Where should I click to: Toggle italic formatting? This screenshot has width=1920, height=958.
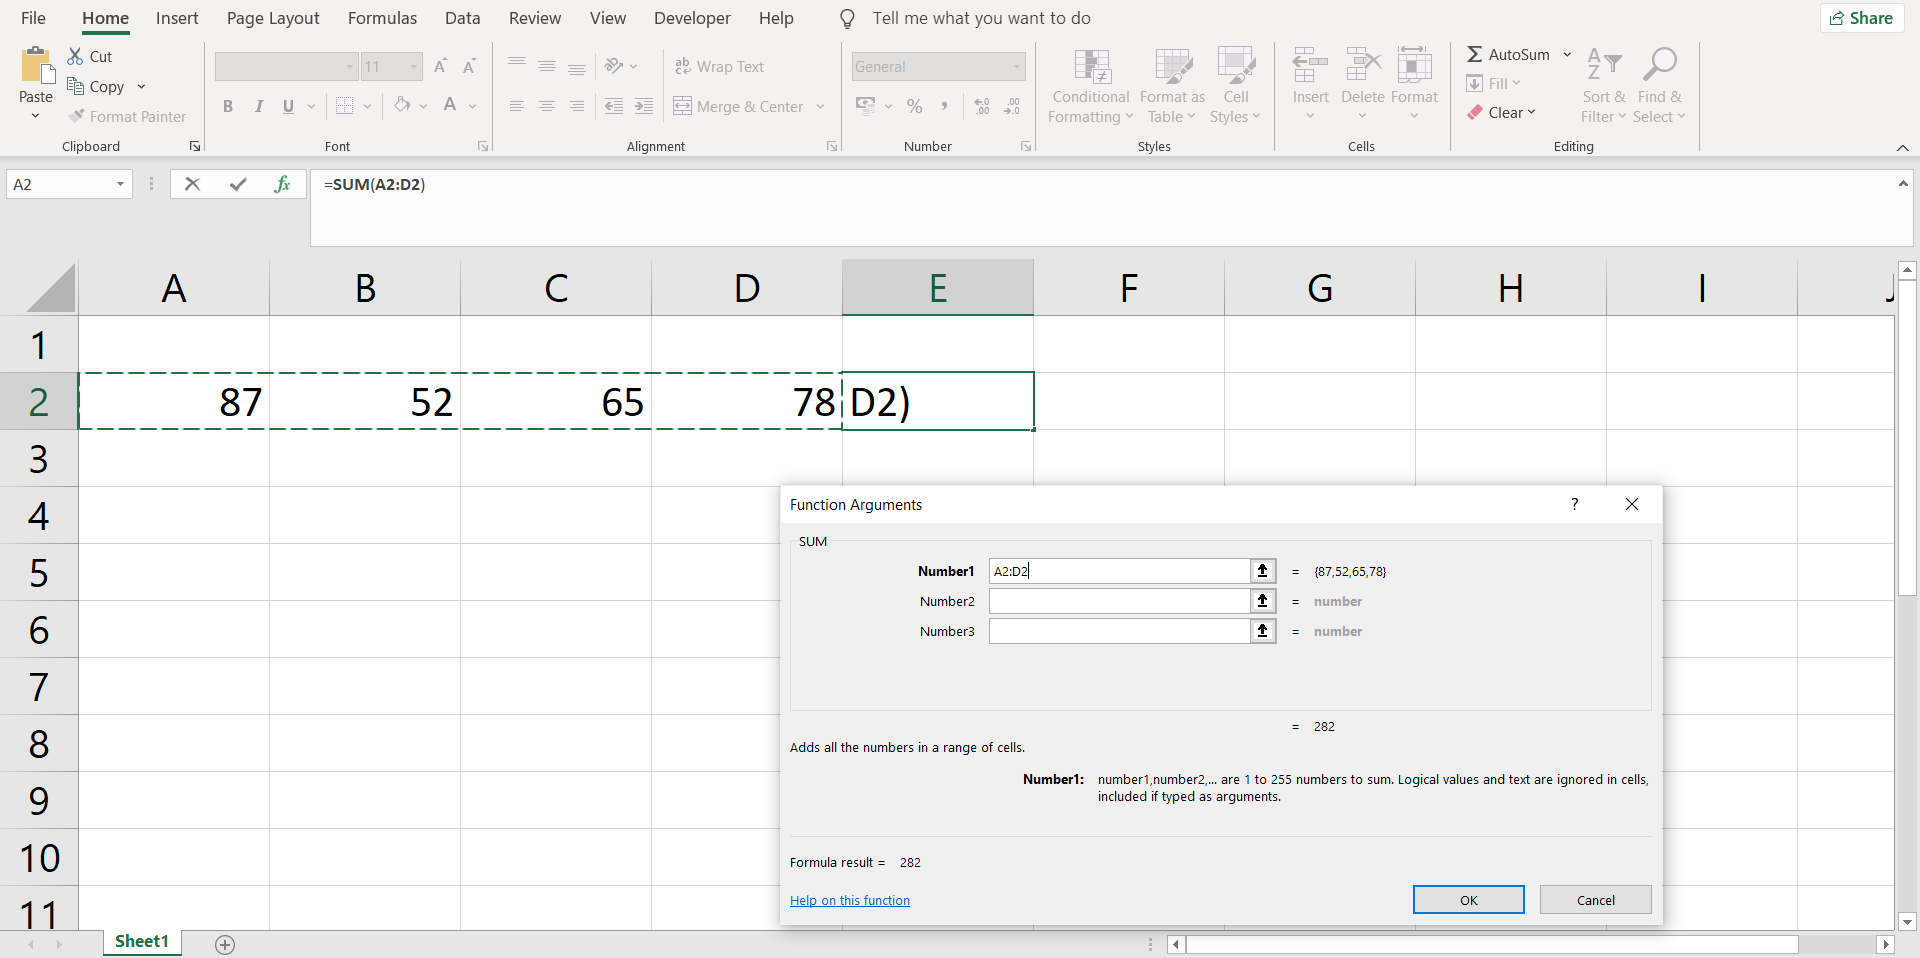[x=258, y=106]
